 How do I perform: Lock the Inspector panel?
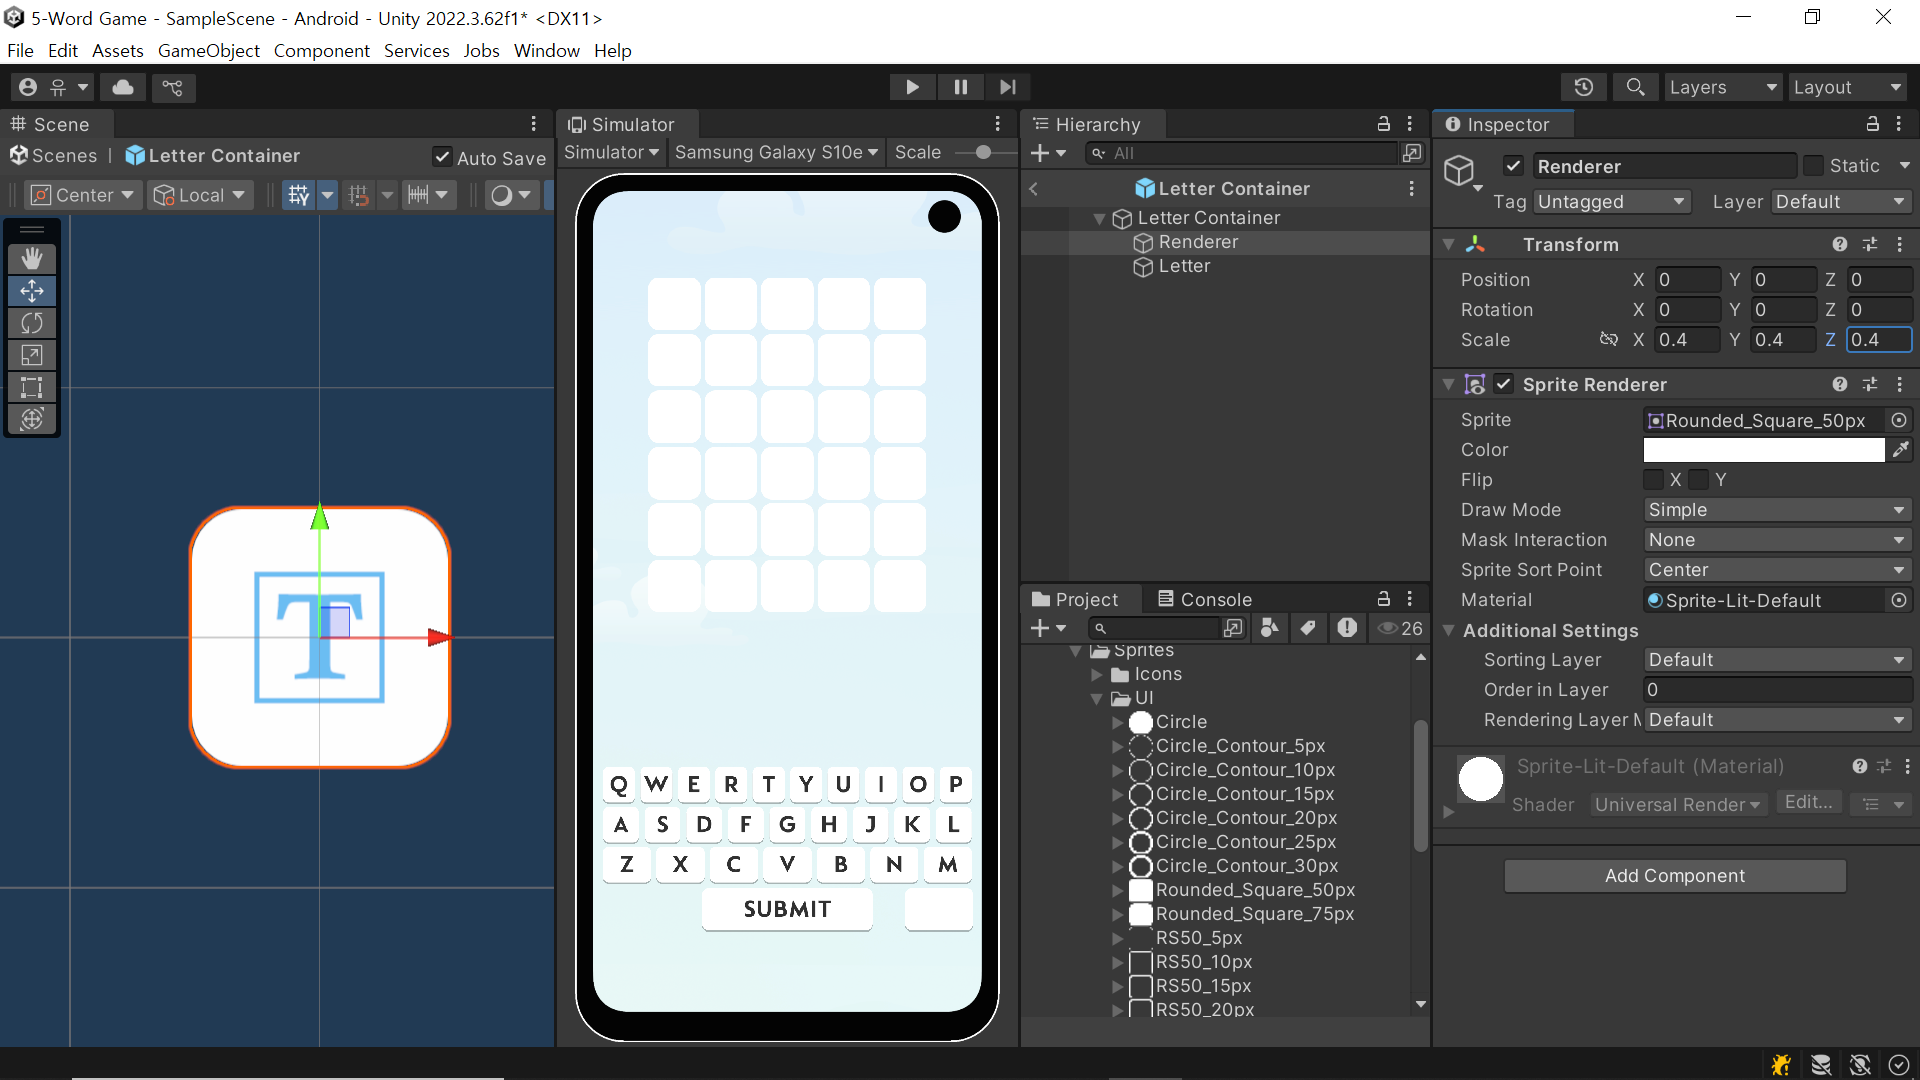click(1872, 124)
